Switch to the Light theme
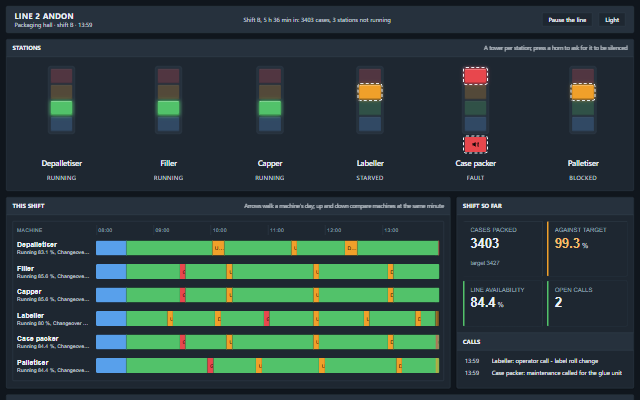Screen dimensions: 640x400 (611, 20)
